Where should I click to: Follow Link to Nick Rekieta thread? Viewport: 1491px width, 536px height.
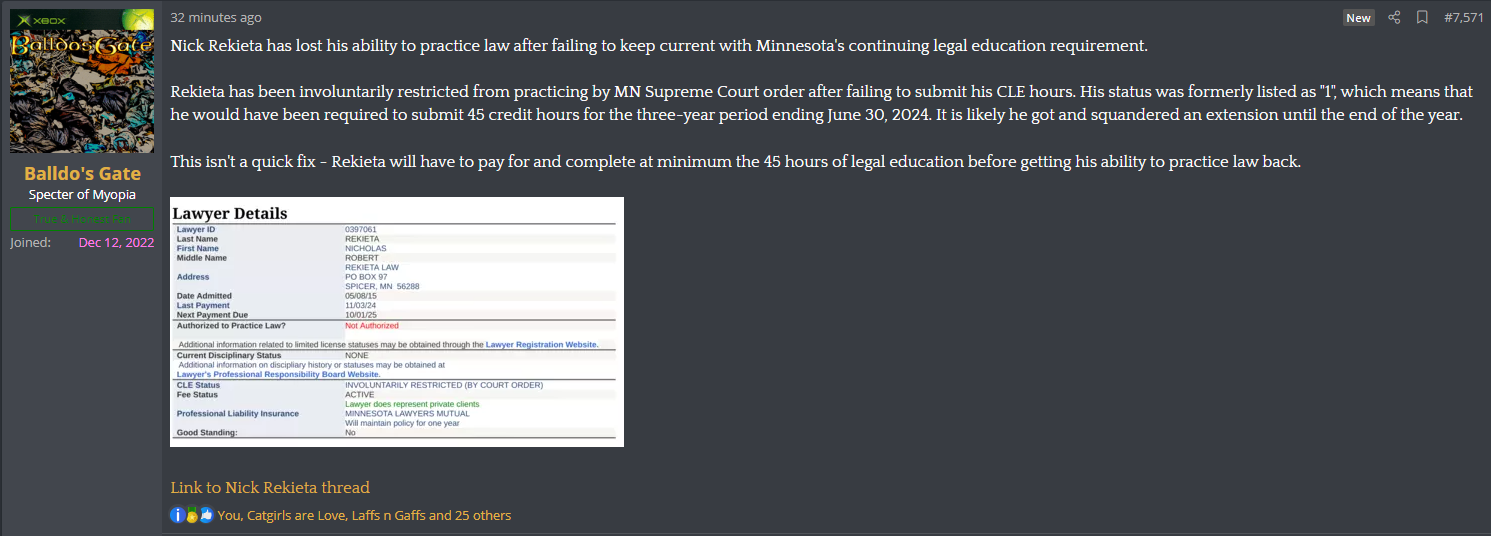[x=270, y=488]
